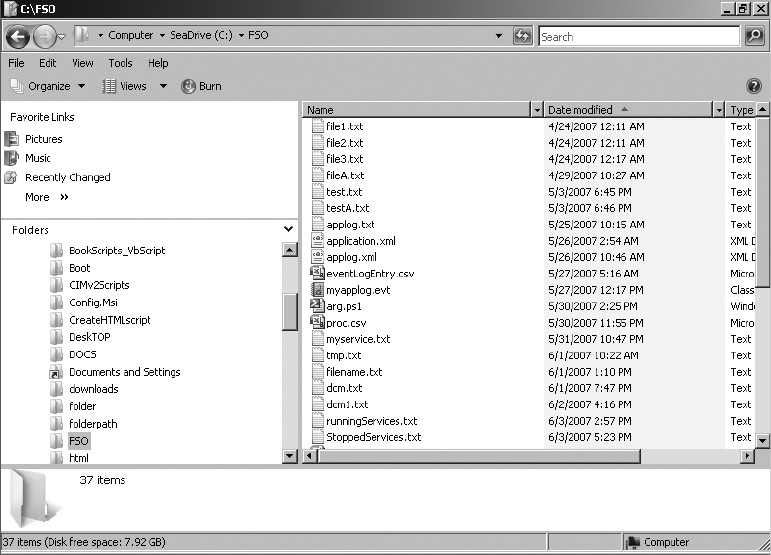Open the Name column filter dropdown
The height and width of the screenshot is (555, 771).
pyautogui.click(x=537, y=110)
